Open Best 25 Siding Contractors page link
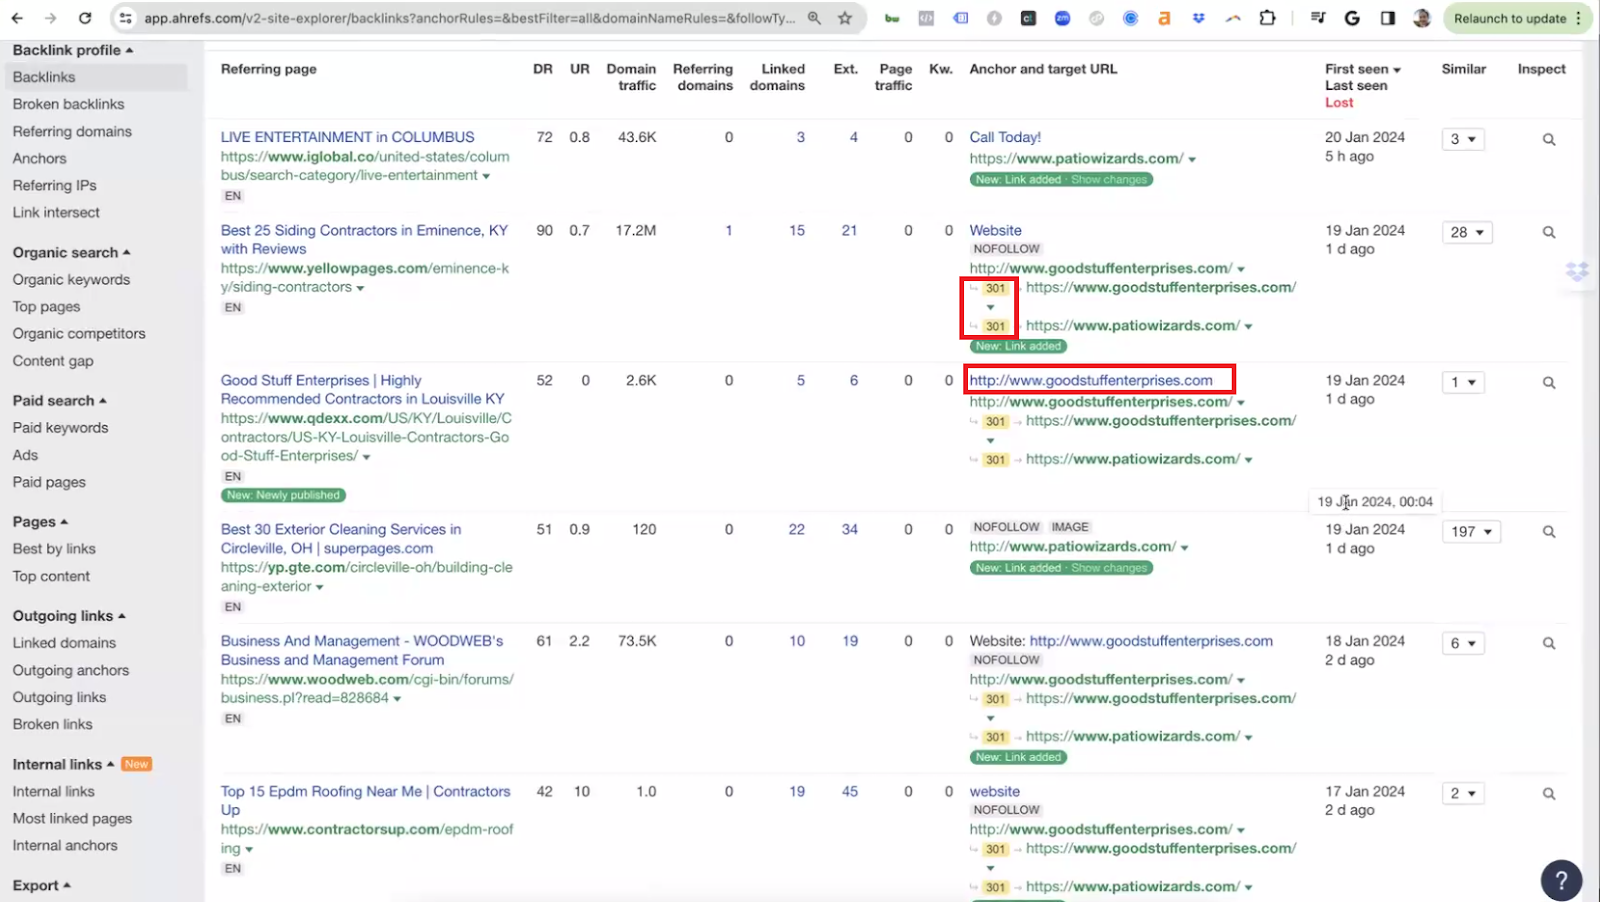The image size is (1600, 902). click(x=364, y=239)
